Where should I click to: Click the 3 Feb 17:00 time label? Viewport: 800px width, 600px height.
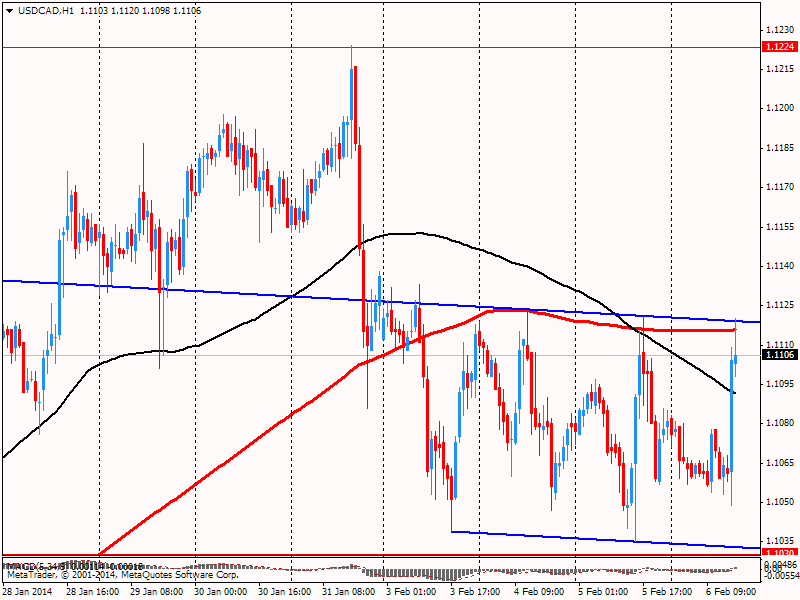[x=475, y=592]
